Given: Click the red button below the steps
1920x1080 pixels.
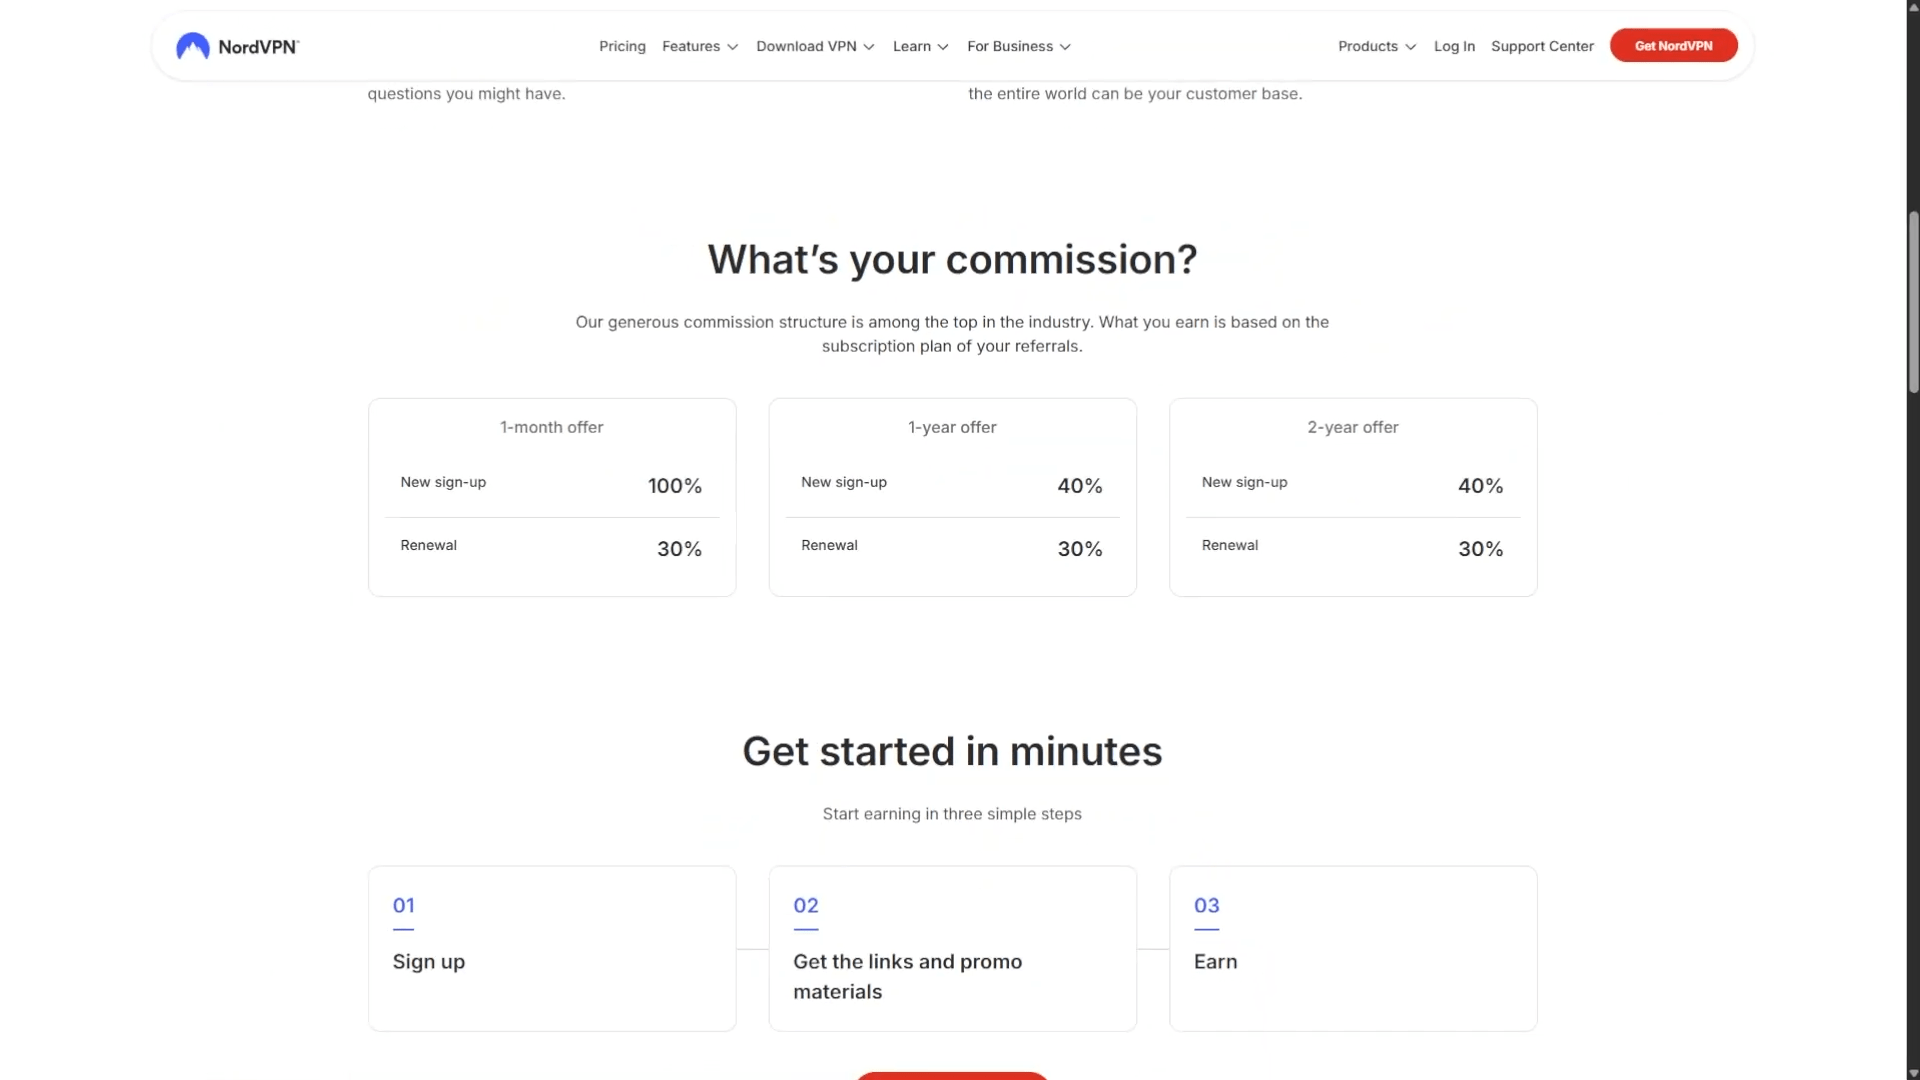Looking at the screenshot, I should point(952,1076).
